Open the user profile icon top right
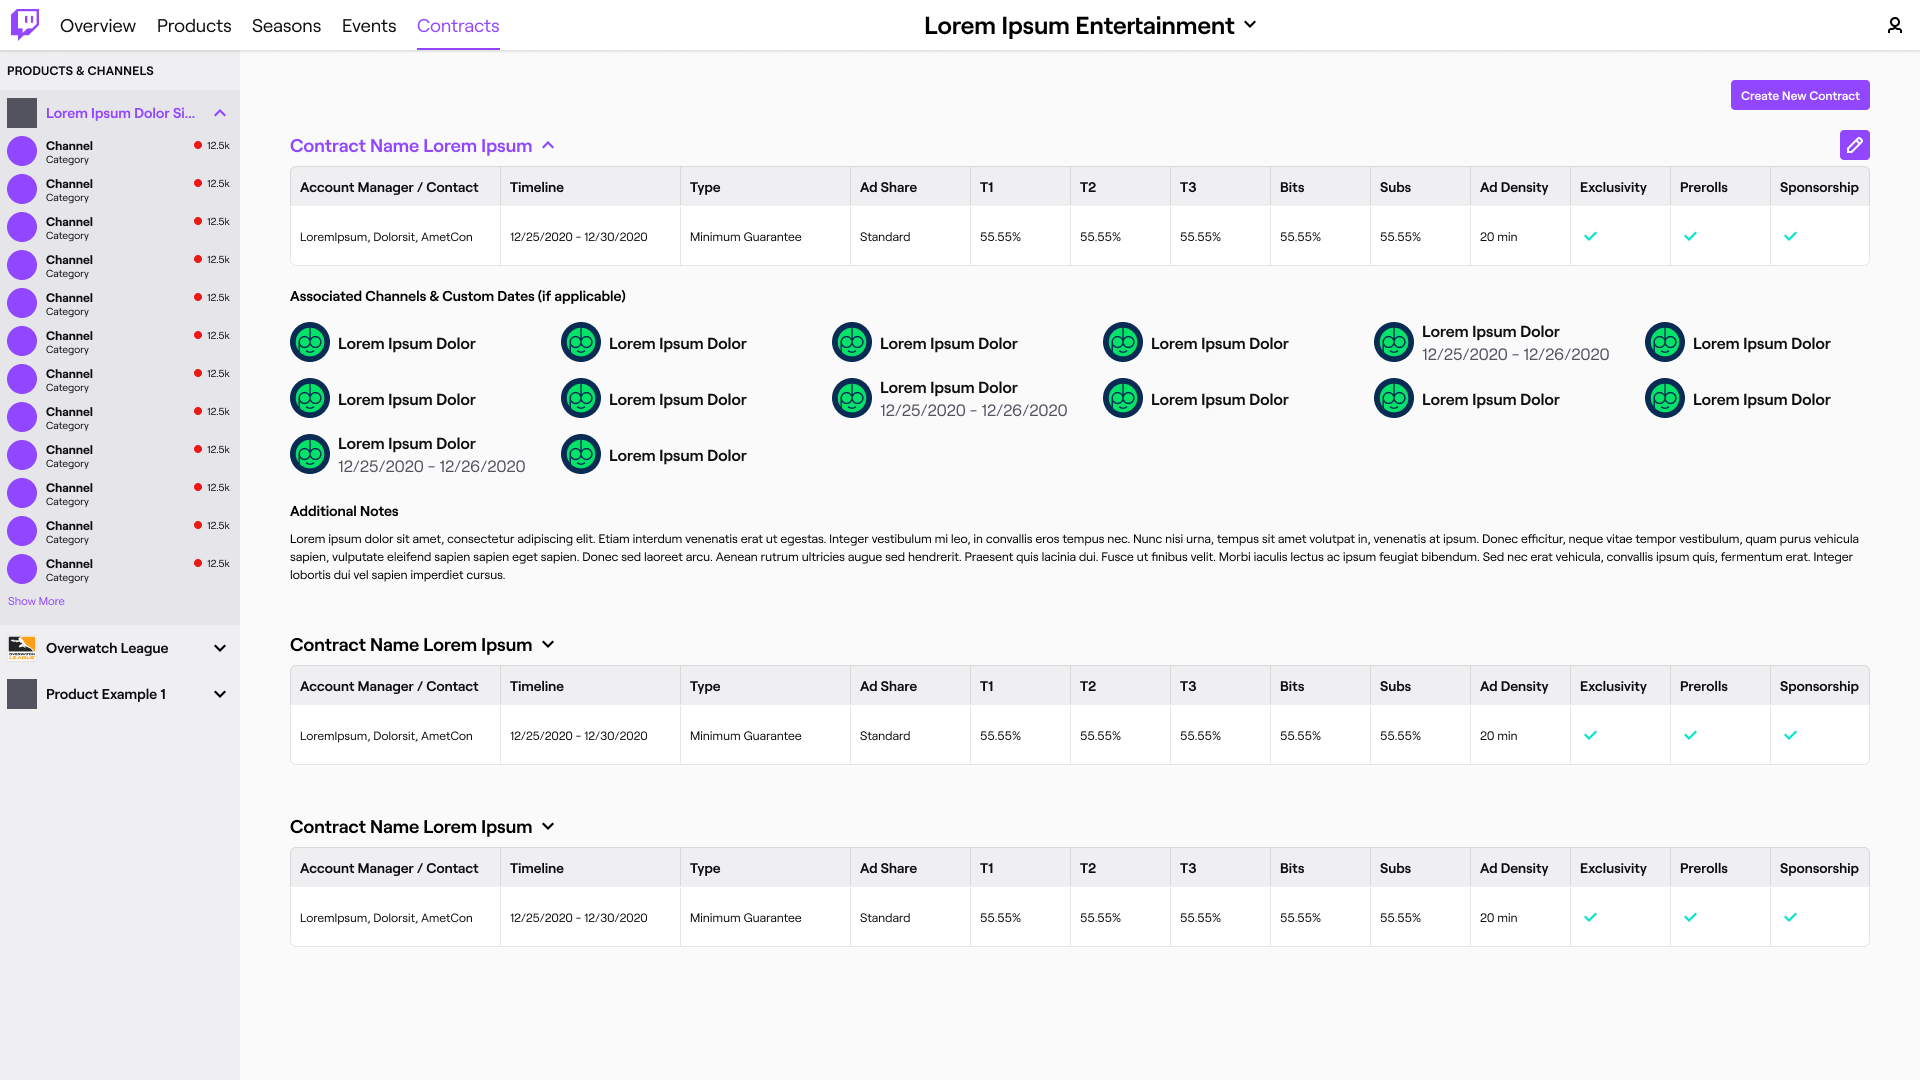Image resolution: width=1920 pixels, height=1080 pixels. [x=1895, y=25]
